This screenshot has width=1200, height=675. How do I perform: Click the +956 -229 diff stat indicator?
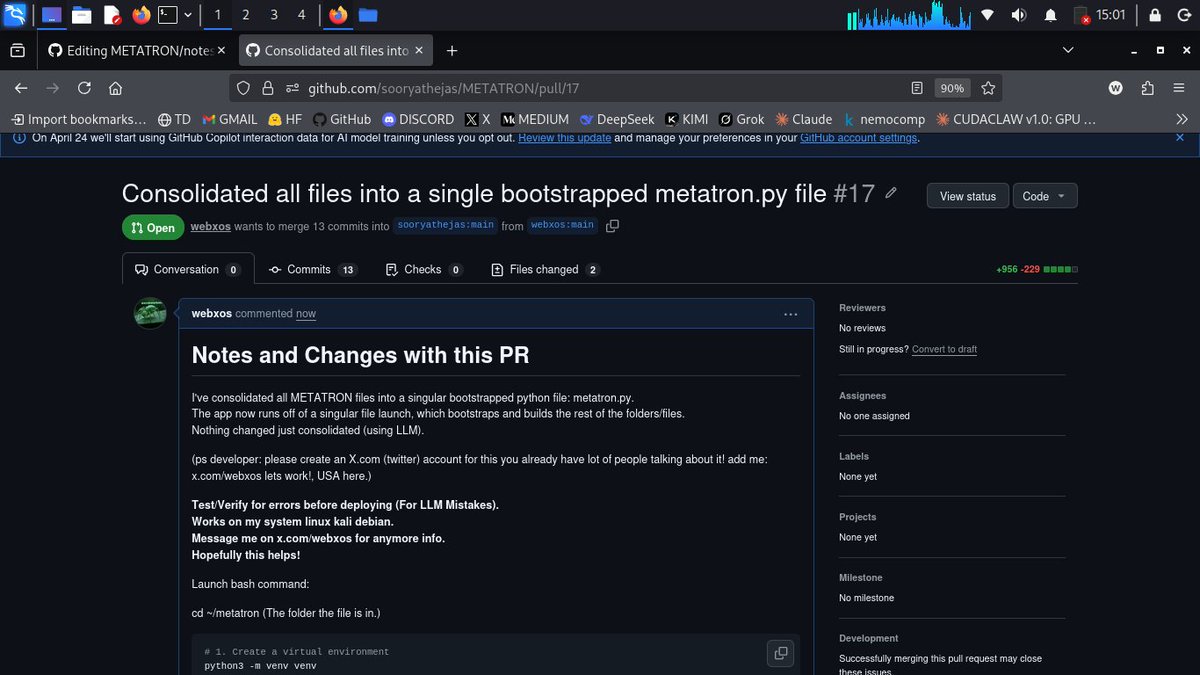click(x=1037, y=269)
